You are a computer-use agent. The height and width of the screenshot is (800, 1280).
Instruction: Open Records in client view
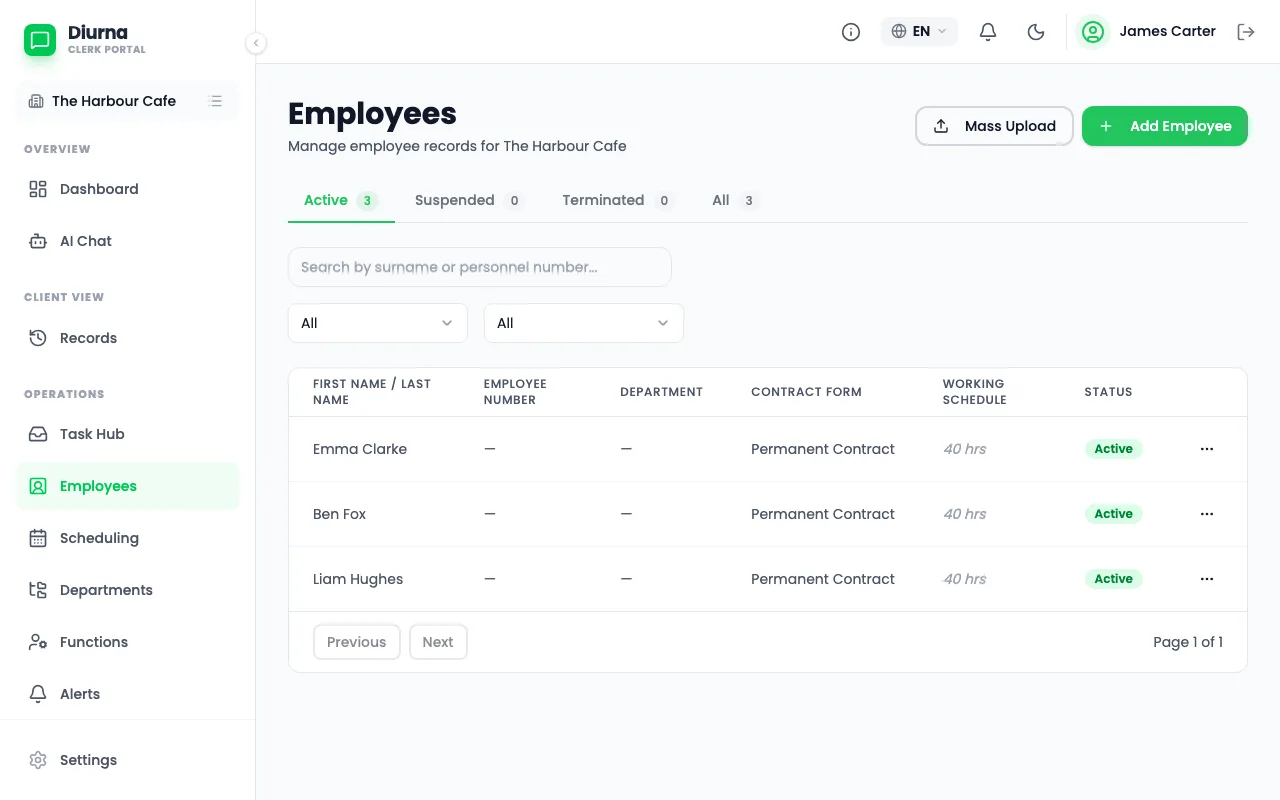(x=128, y=338)
